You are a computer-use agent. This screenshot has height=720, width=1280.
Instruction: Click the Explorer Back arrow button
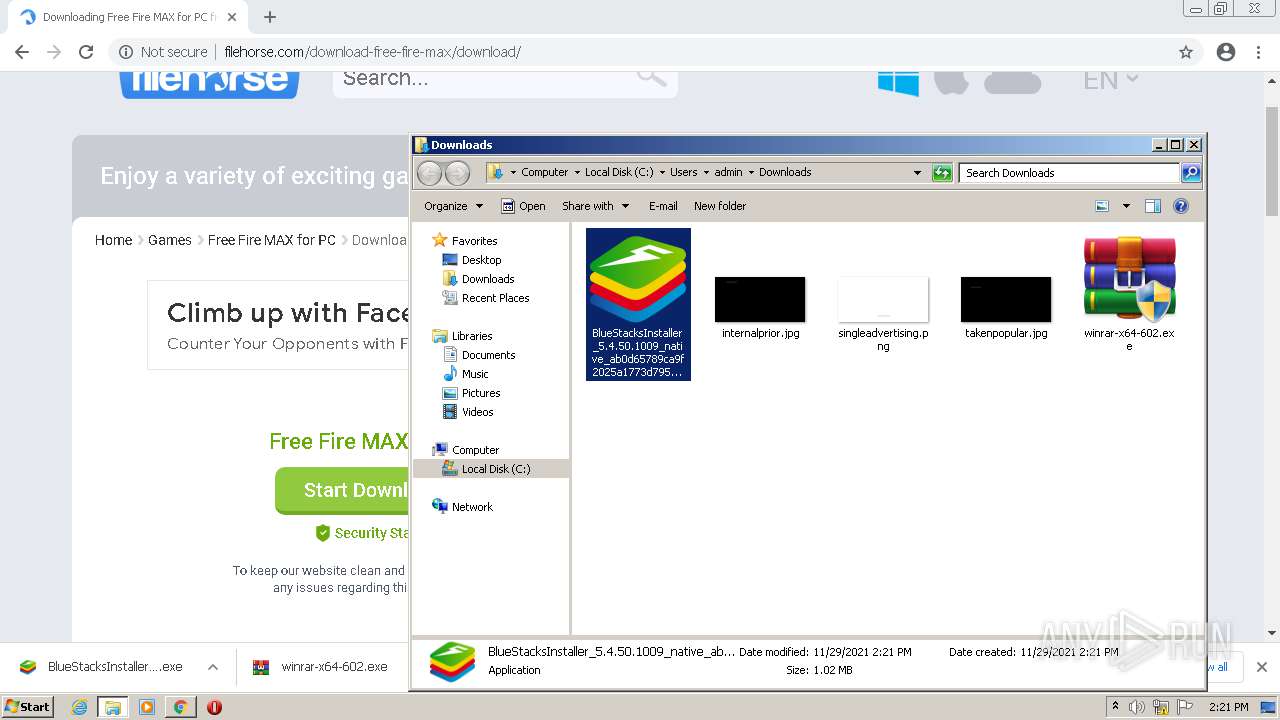pos(429,173)
